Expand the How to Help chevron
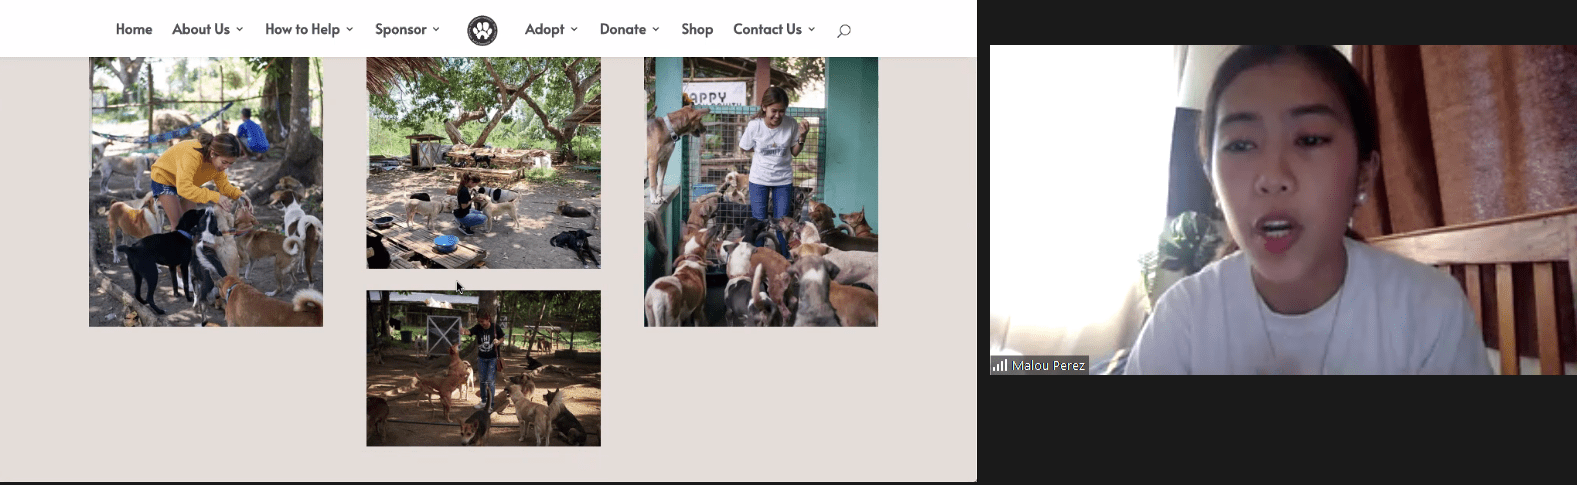 [x=350, y=30]
